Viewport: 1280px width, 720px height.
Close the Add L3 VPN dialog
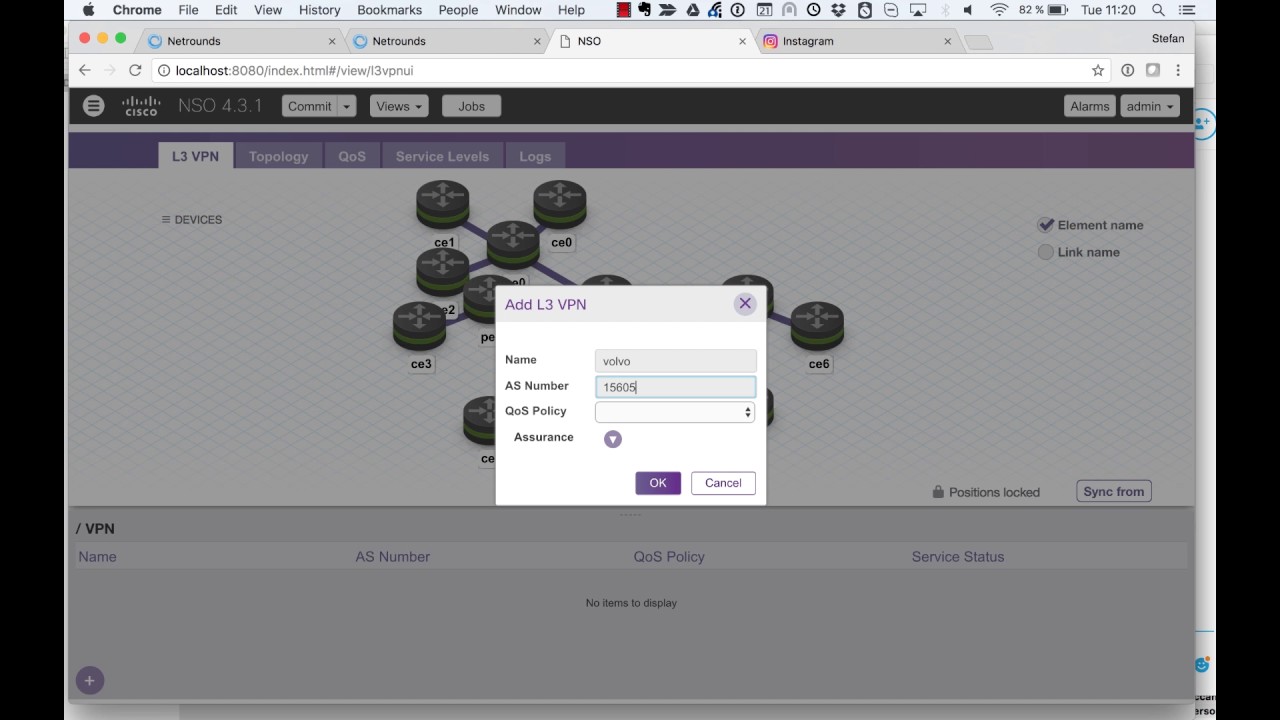pyautogui.click(x=745, y=304)
